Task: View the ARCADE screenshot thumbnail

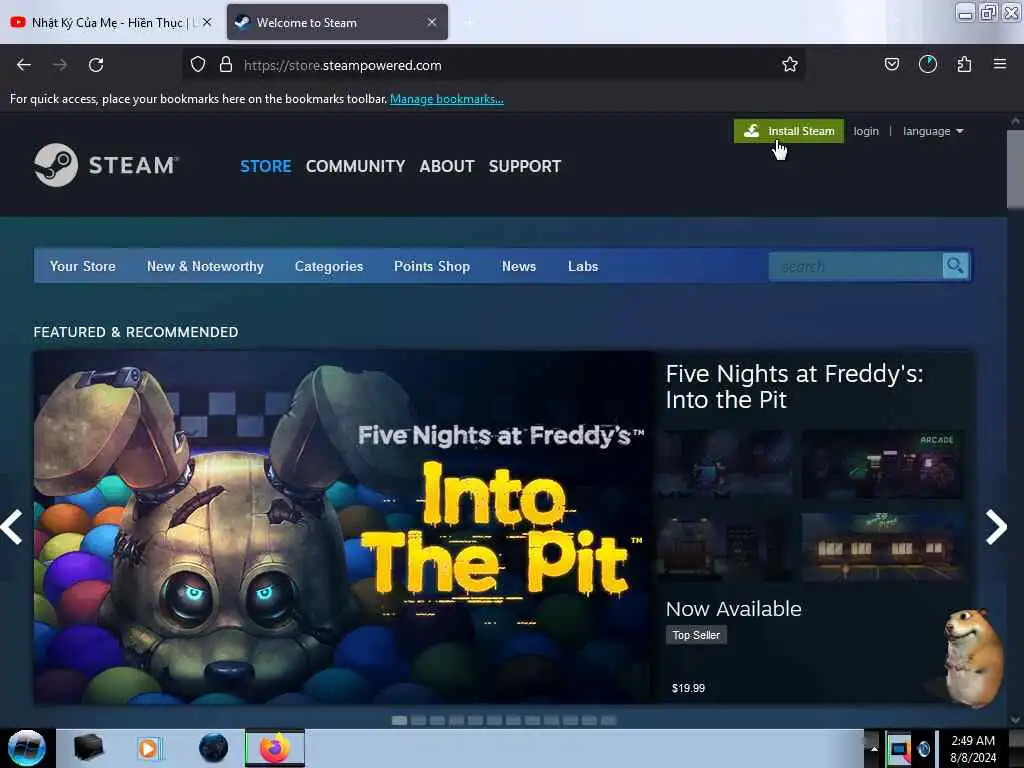Action: coord(883,464)
